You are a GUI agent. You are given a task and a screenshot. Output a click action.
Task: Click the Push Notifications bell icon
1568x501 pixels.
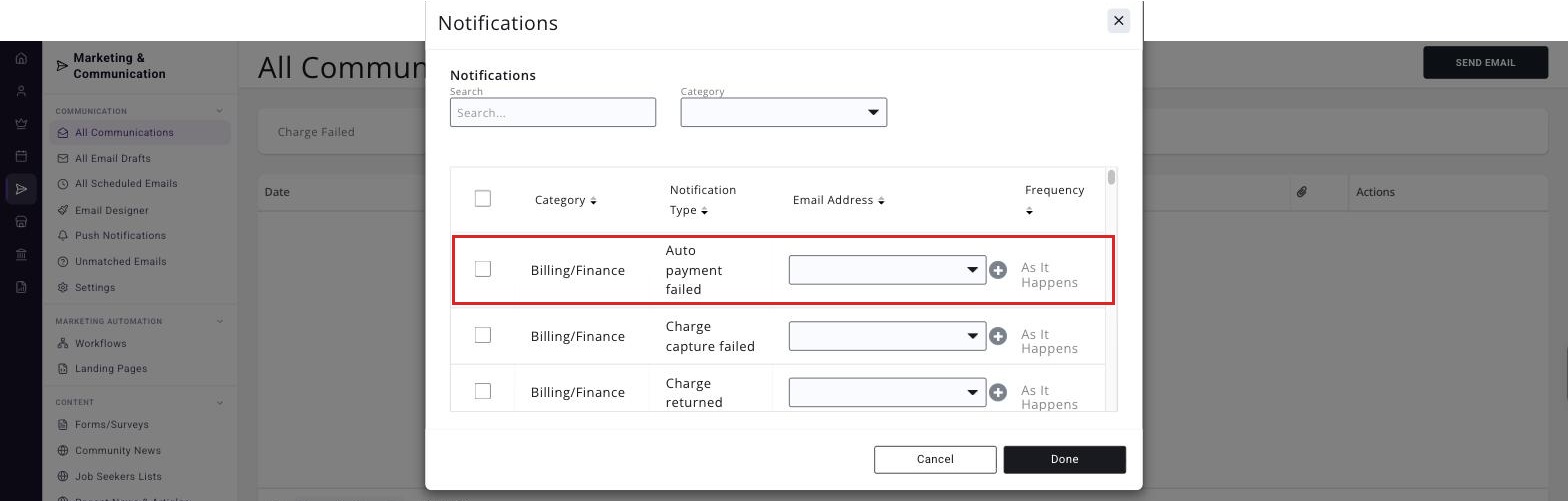[63, 236]
